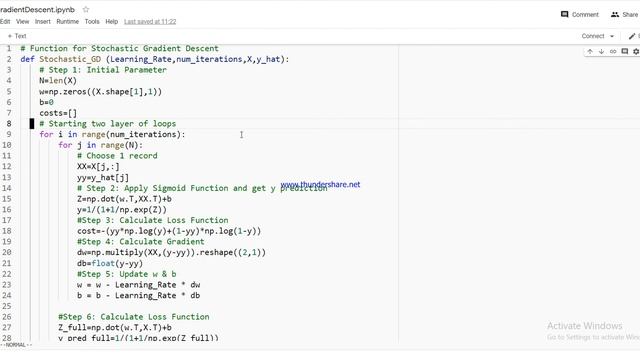The image size is (640, 360).
Task: Click '#Step 6: Calculate Loss Function' comment
Action: point(133,317)
